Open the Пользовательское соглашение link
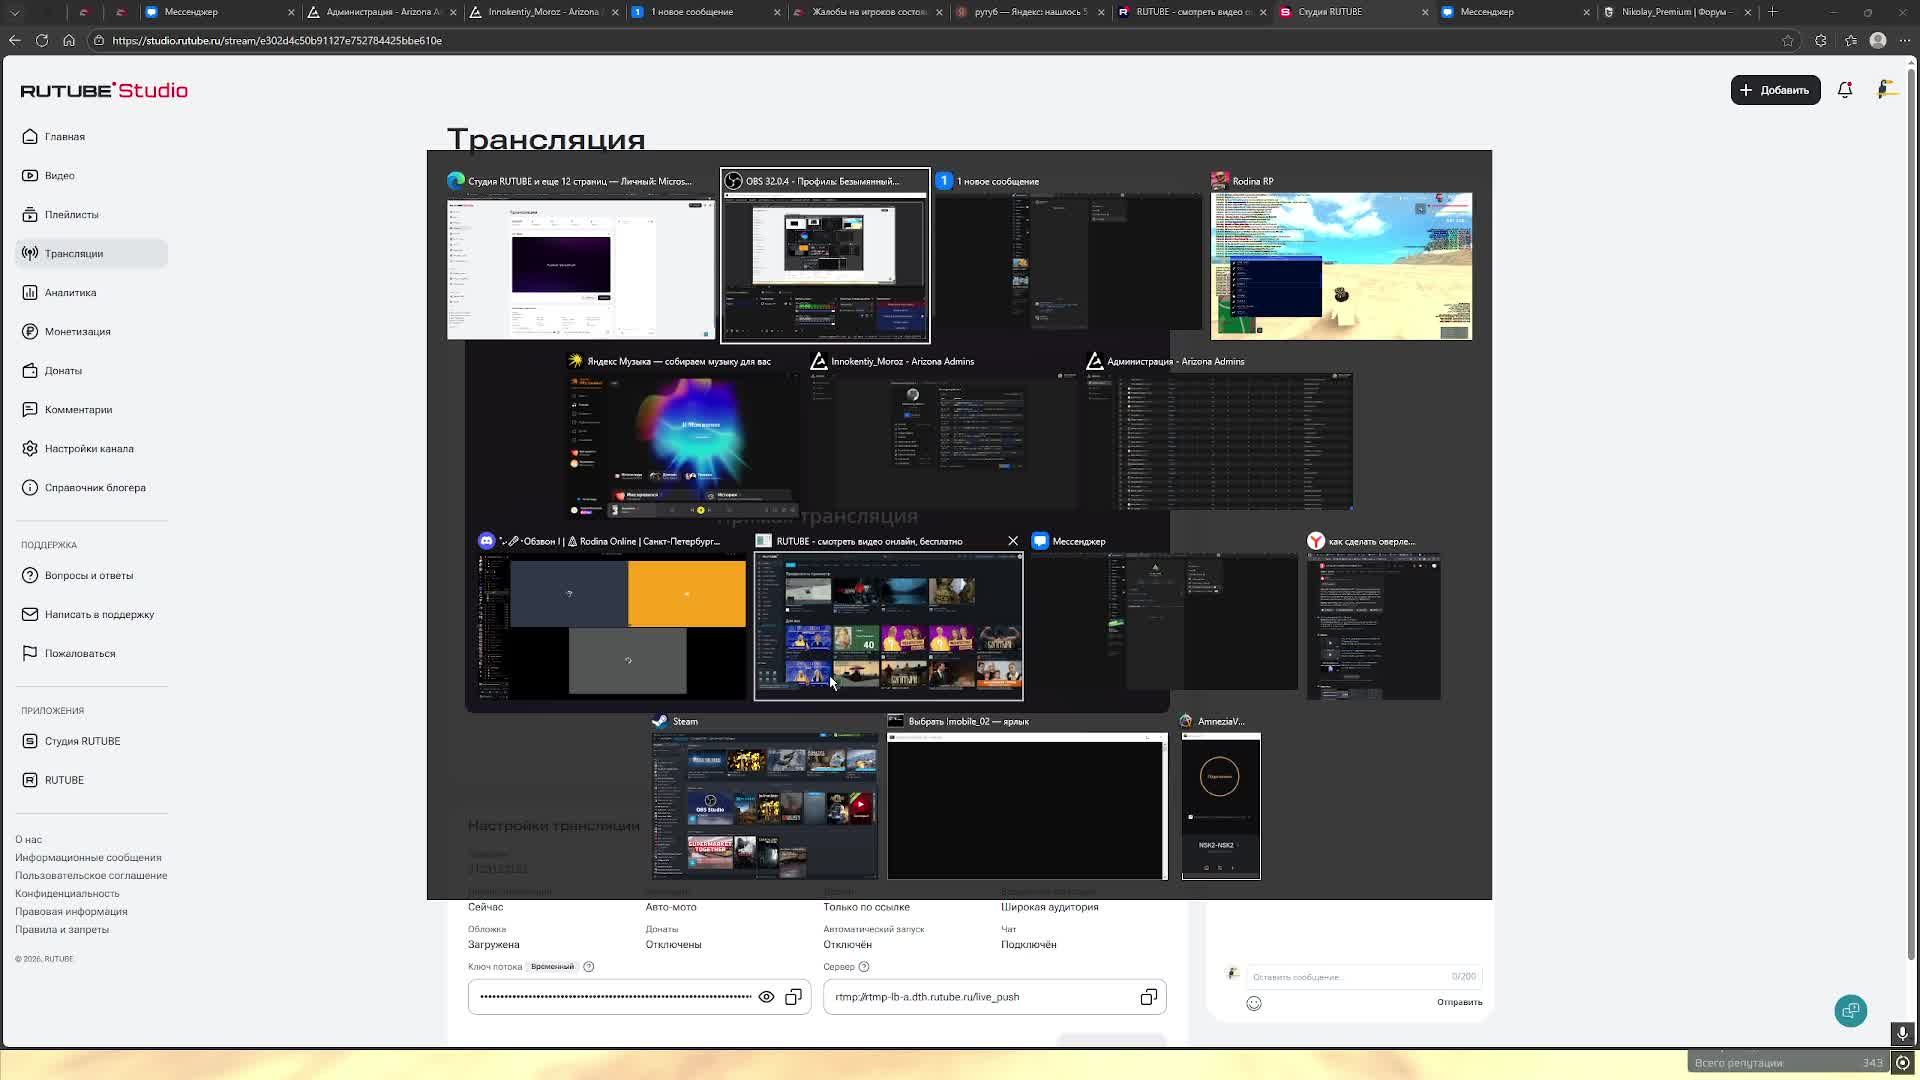The width and height of the screenshot is (1920, 1080). [x=91, y=876]
